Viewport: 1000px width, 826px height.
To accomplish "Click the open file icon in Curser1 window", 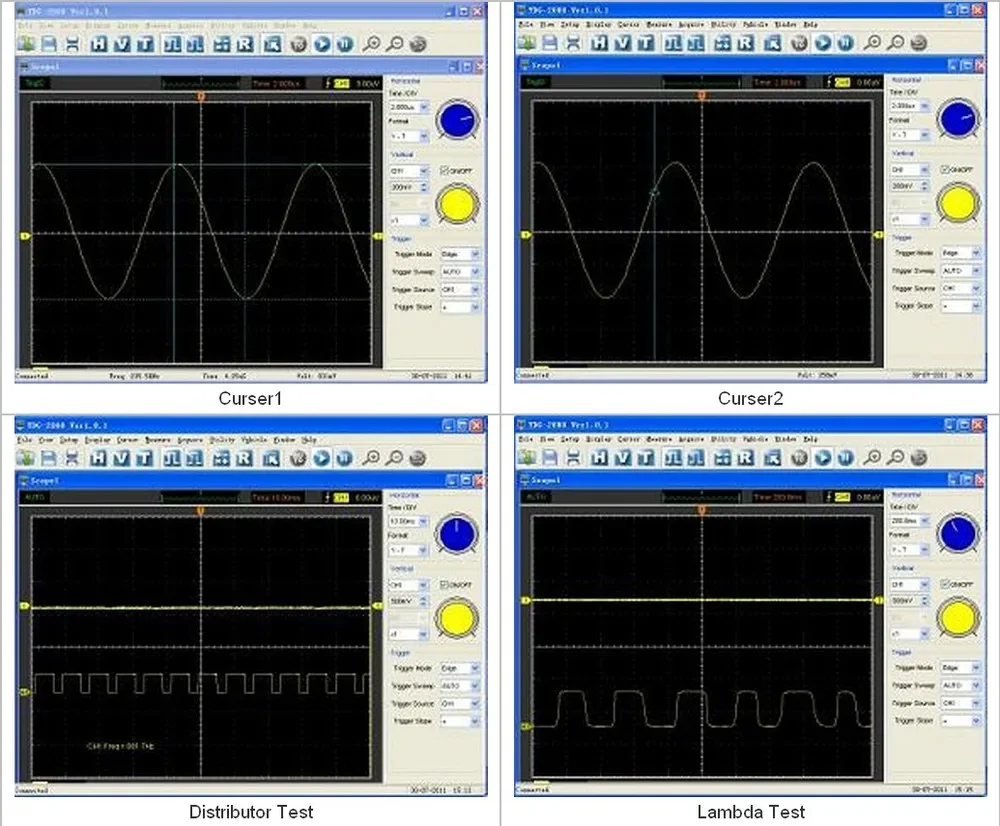I will [26, 44].
